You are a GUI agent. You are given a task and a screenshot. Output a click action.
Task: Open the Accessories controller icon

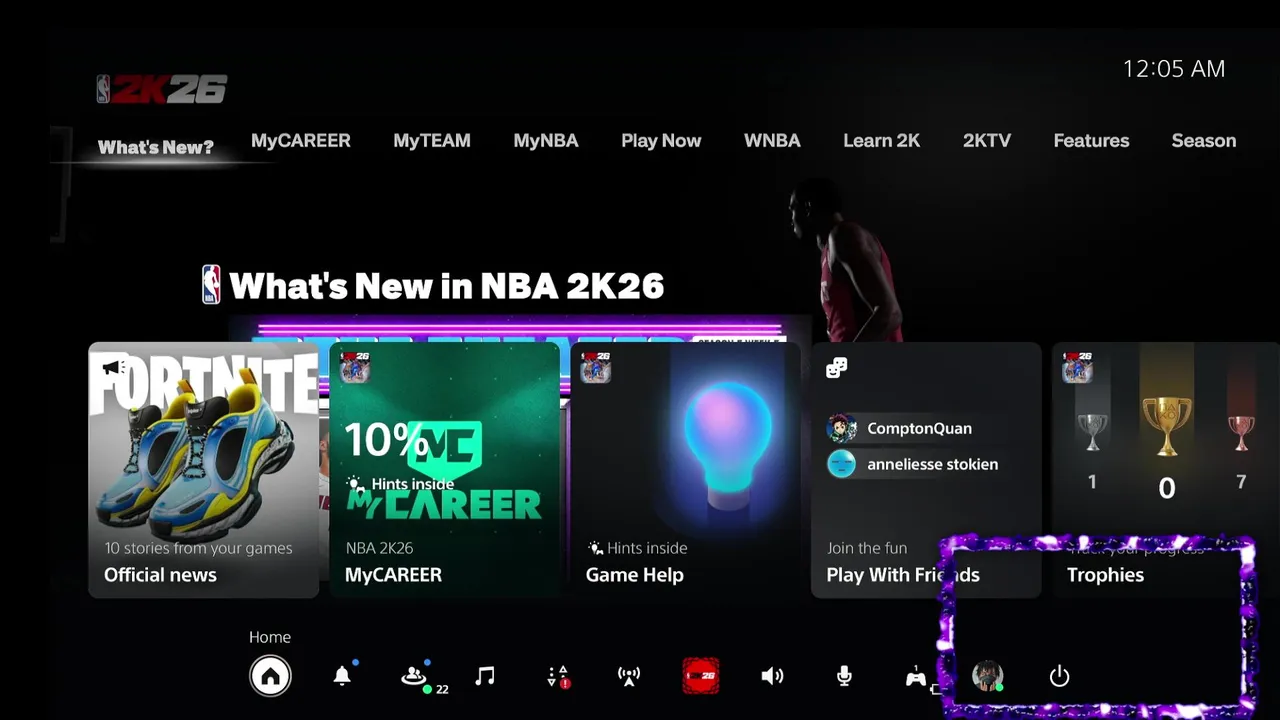point(916,677)
